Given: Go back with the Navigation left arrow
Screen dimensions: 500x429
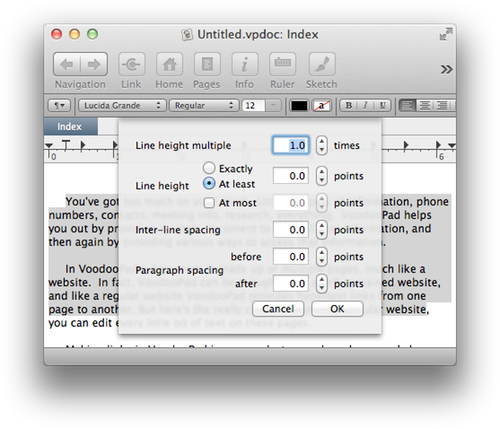Looking at the screenshot, I should click(x=67, y=64).
